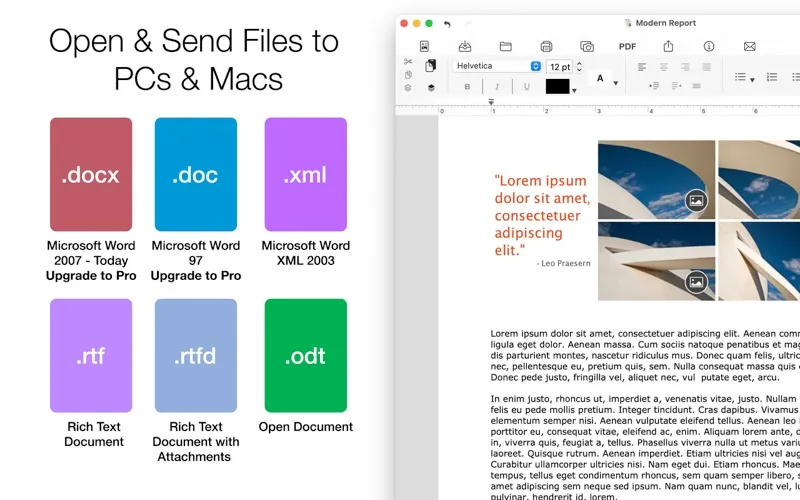Click the Leo Praesern attribution text

pyautogui.click(x=563, y=263)
